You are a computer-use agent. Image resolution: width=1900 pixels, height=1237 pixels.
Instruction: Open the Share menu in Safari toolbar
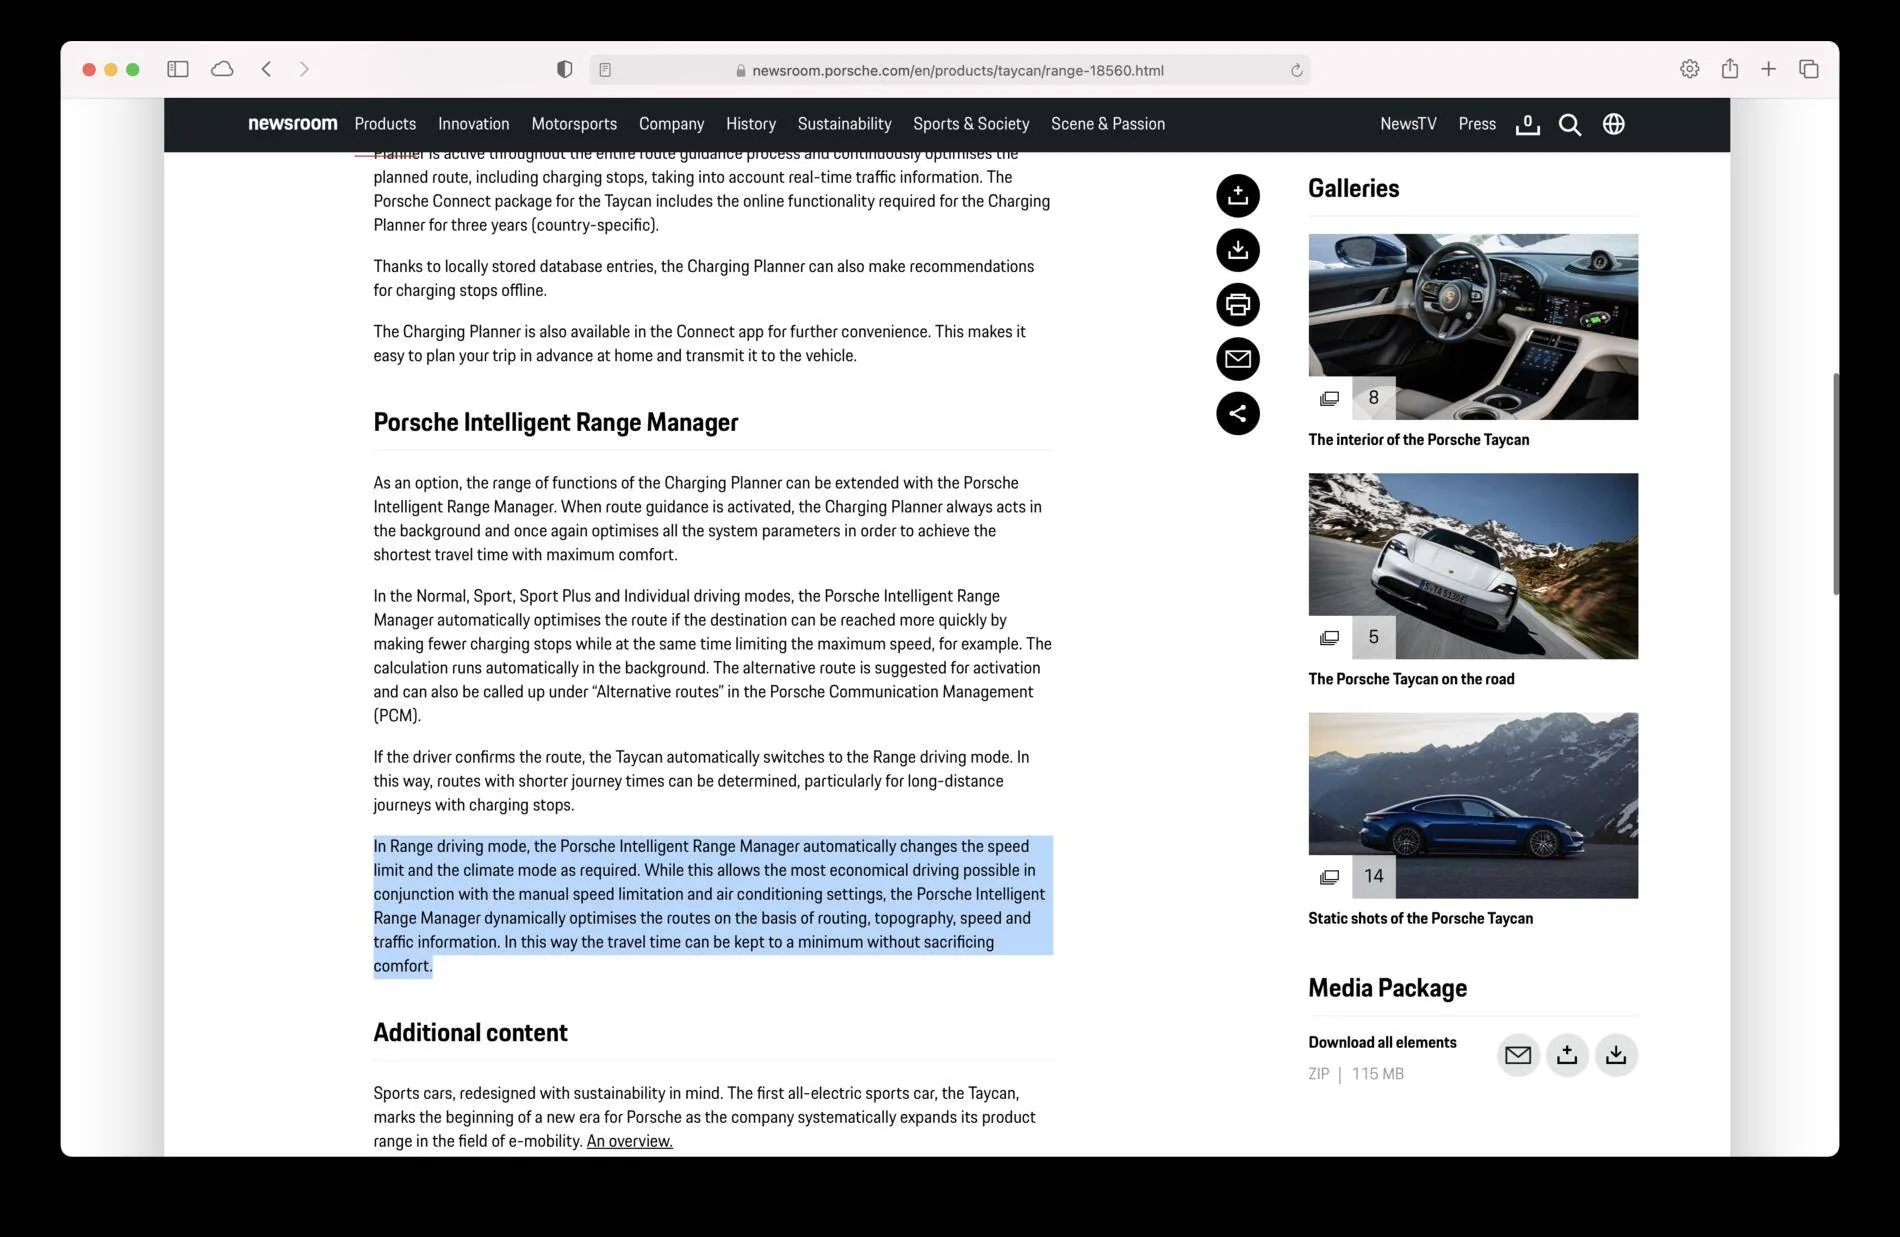coord(1730,68)
